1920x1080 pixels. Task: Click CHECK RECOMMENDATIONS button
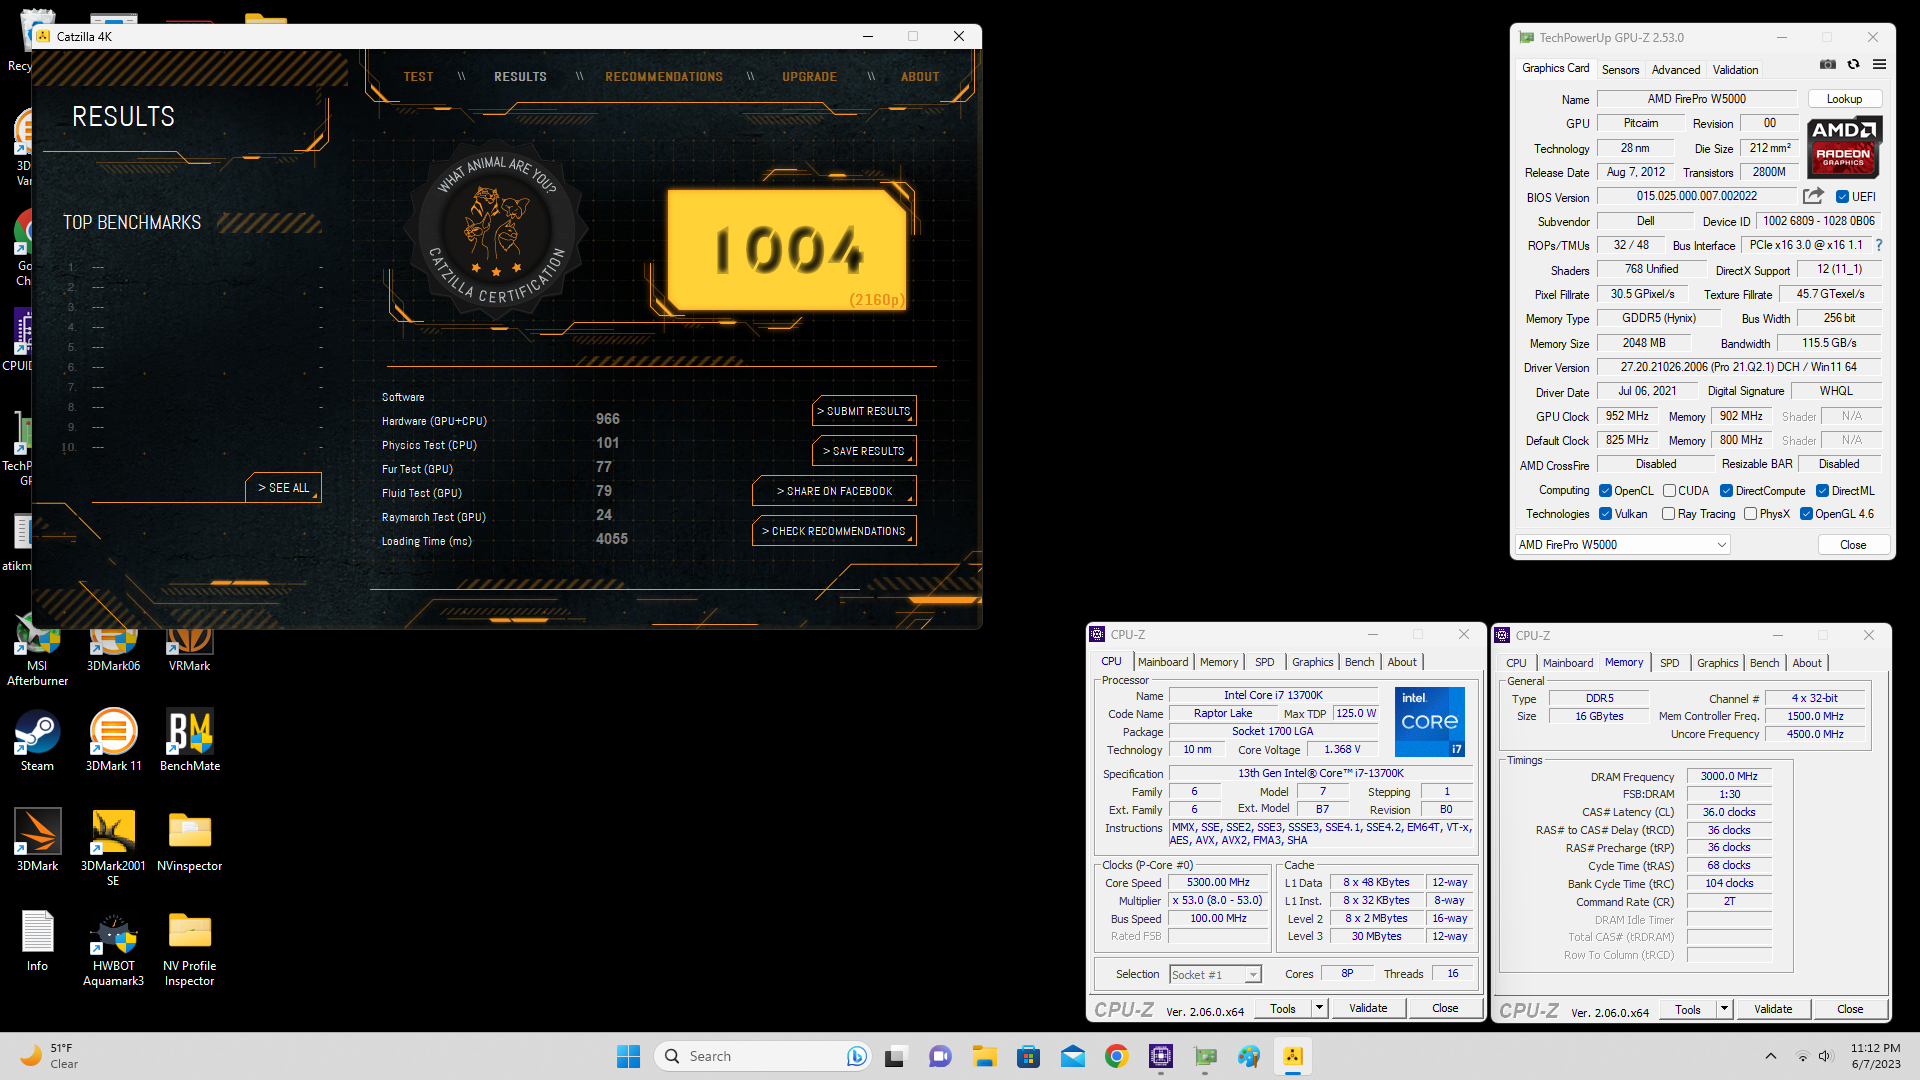pos(834,531)
